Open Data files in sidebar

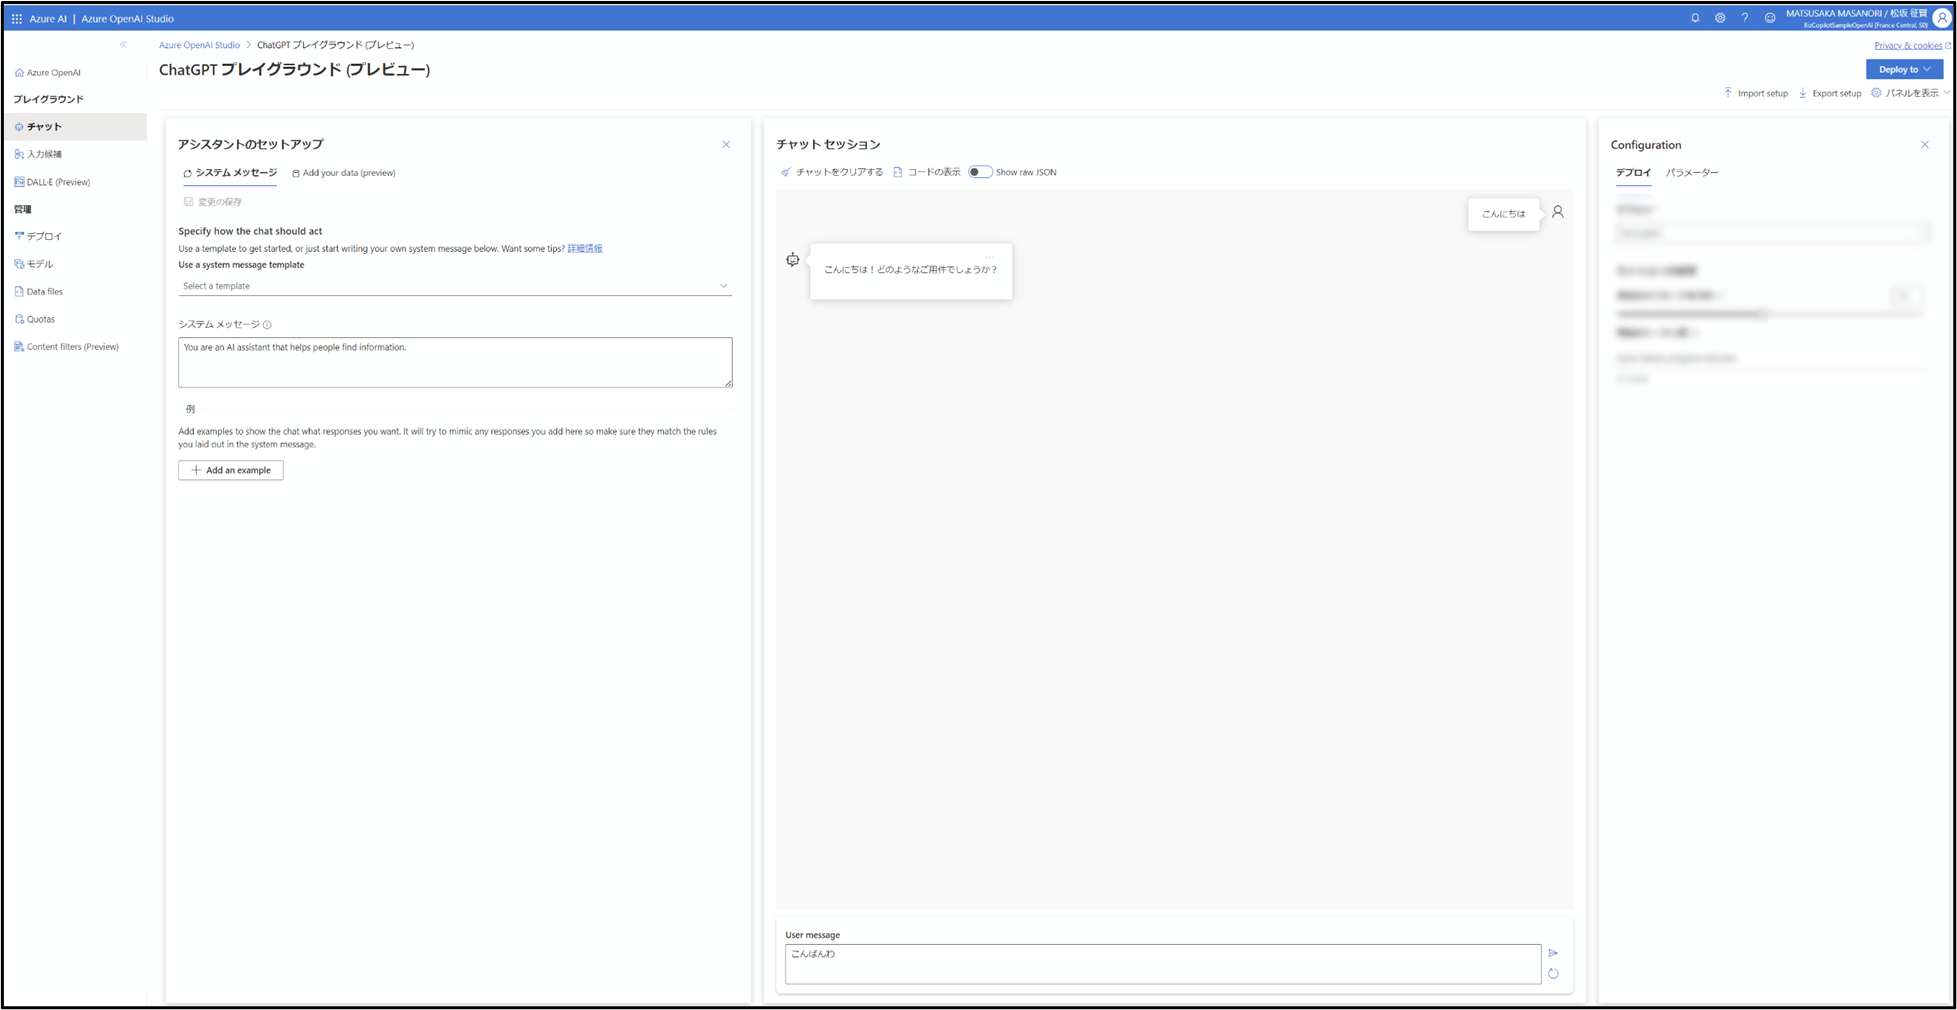(x=38, y=291)
